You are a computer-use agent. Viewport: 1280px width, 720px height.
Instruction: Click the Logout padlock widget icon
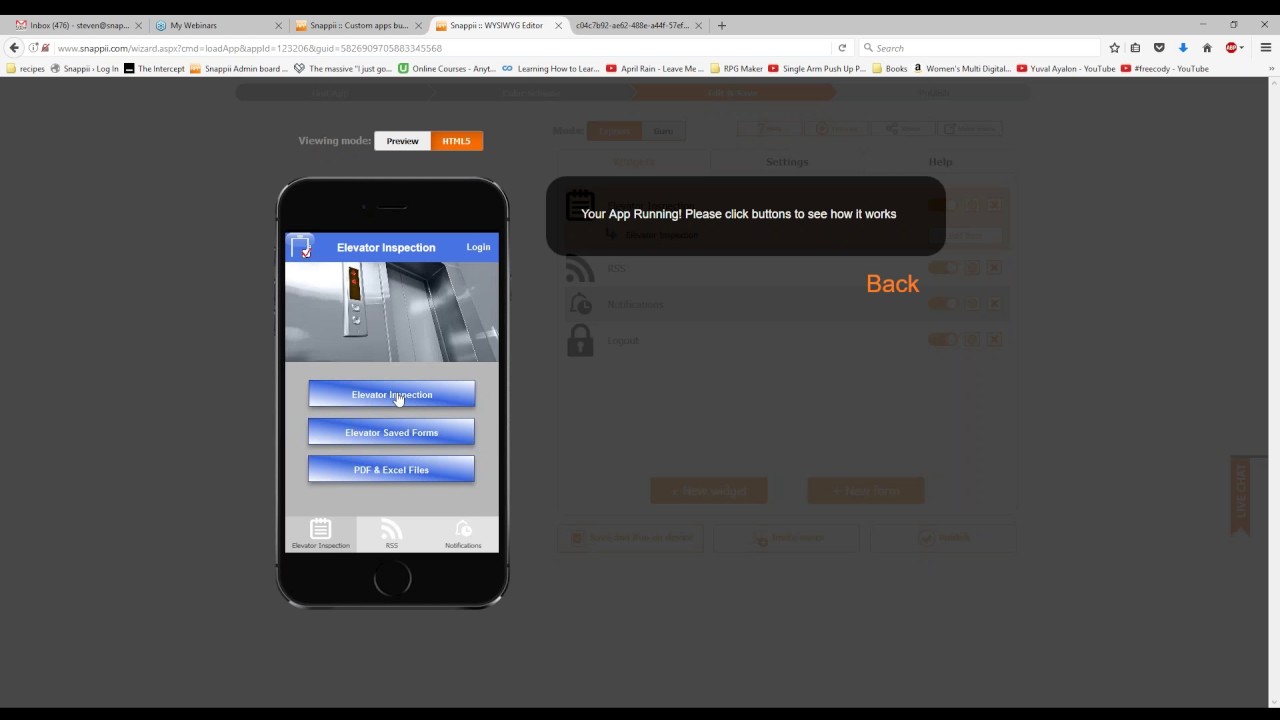pyautogui.click(x=580, y=341)
